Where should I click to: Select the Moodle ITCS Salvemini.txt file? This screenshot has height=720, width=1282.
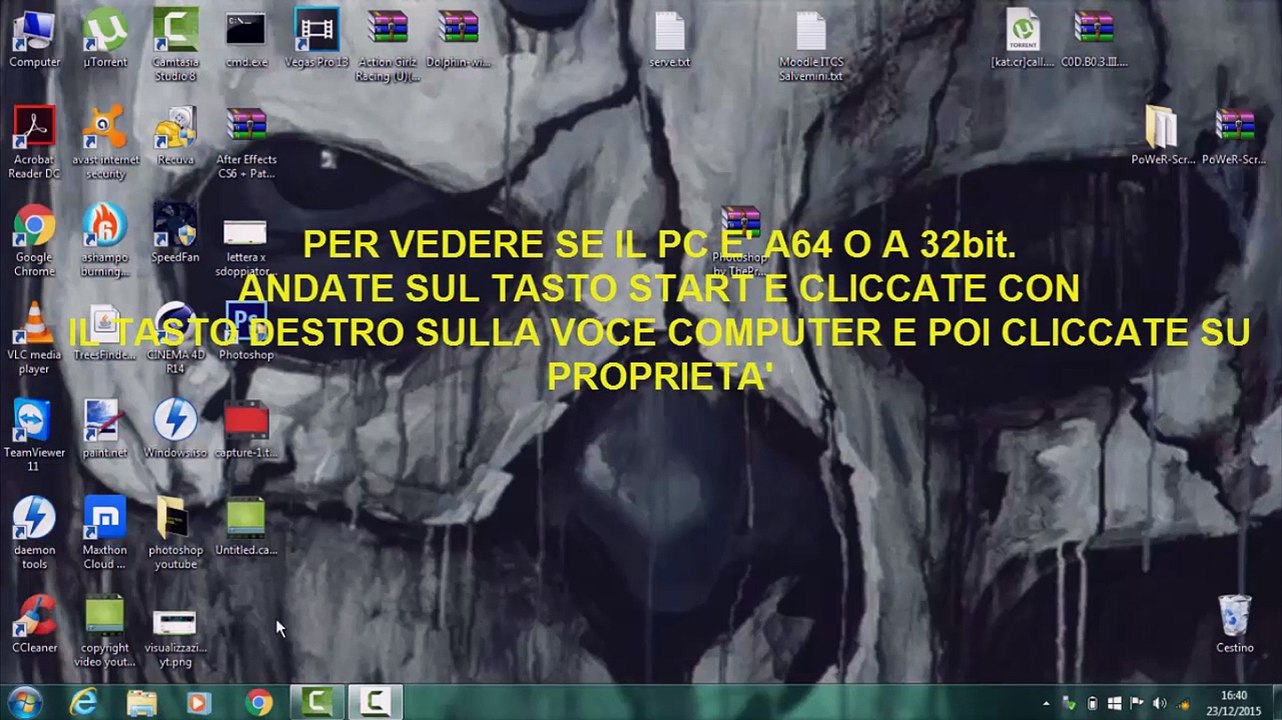coord(811,45)
